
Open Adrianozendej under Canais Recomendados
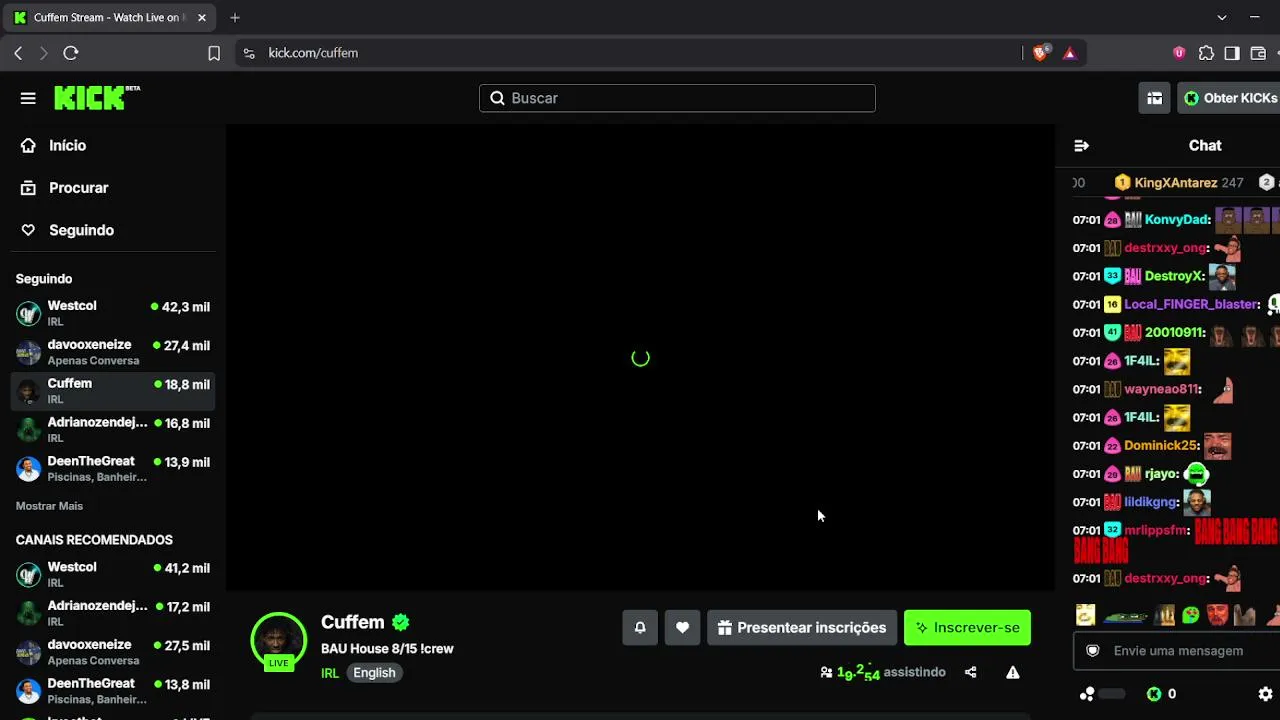coord(113,613)
